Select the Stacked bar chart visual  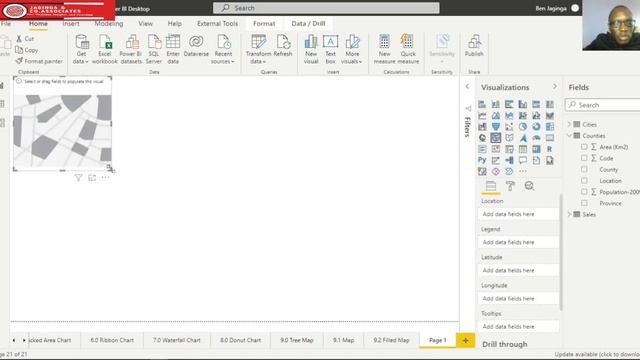(x=482, y=104)
